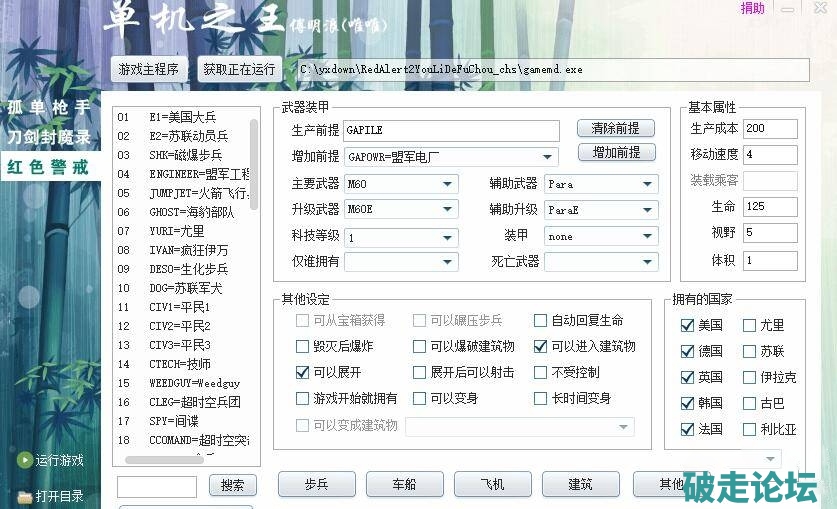Select the 刀剑封魔录 sidebar tab
This screenshot has width=837, height=509.
[48, 137]
